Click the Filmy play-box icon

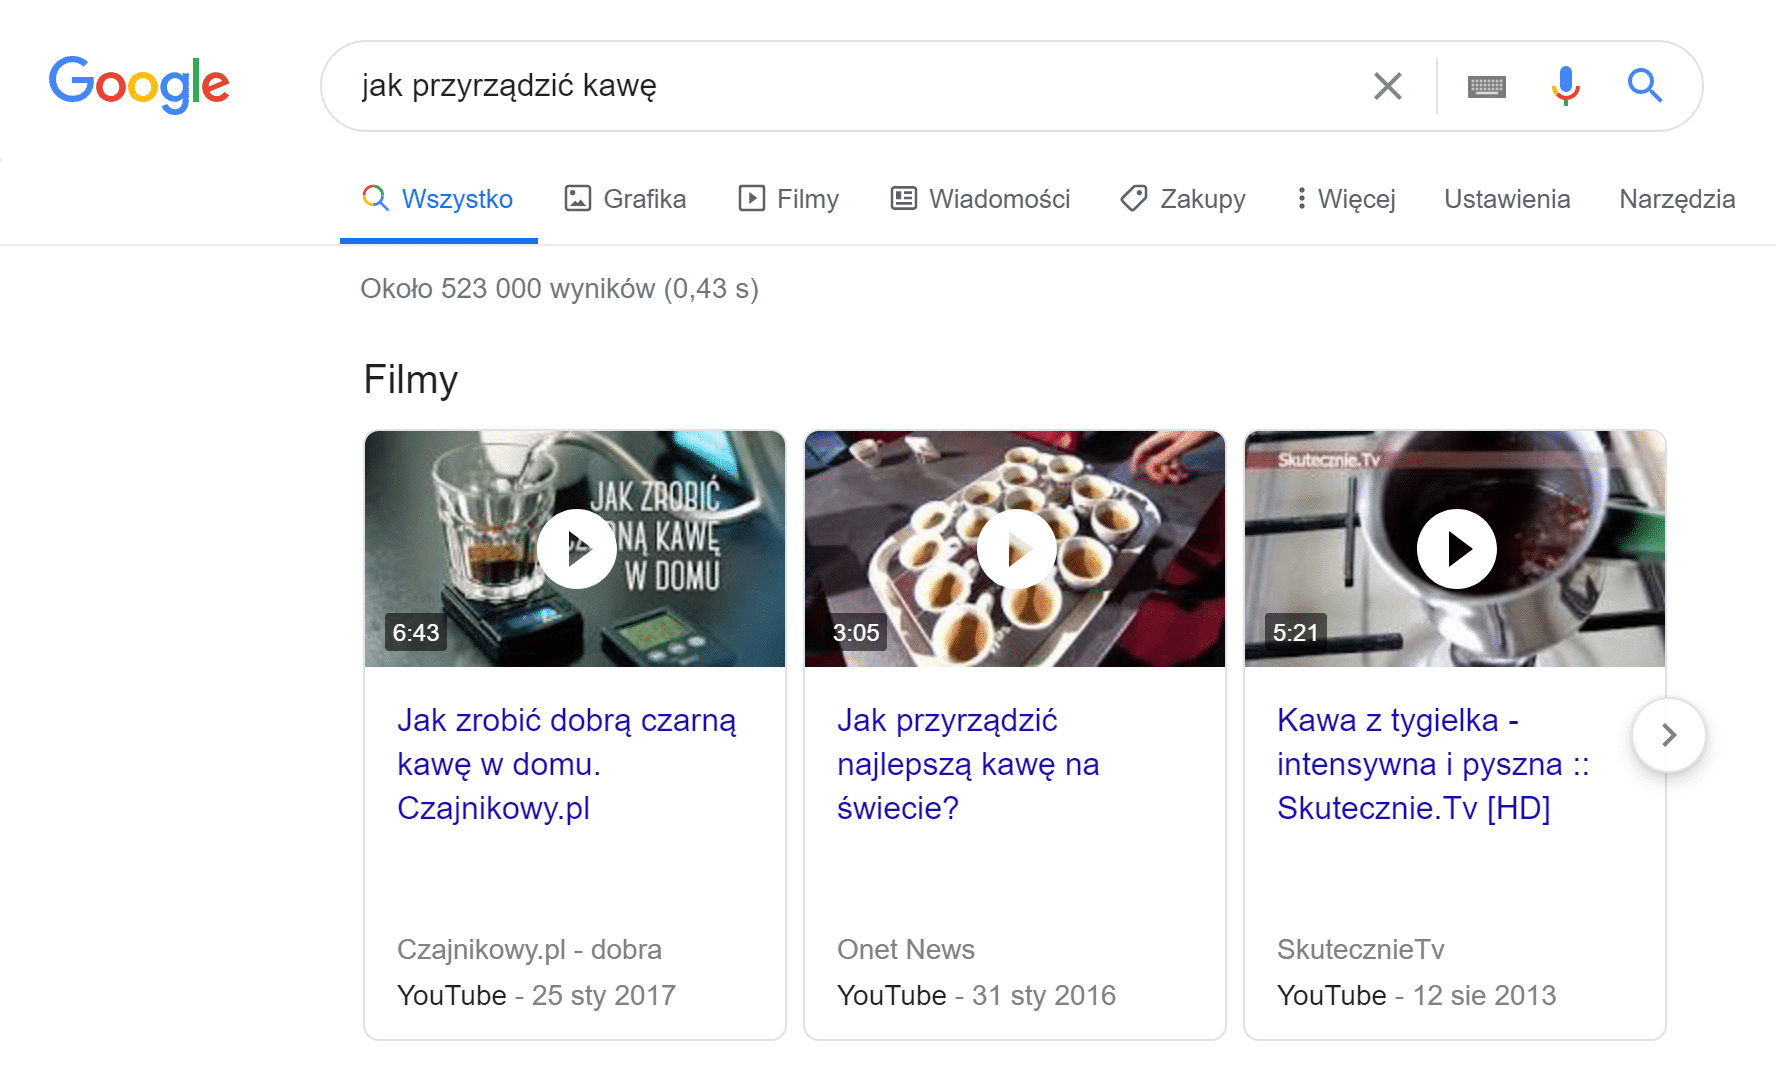pyautogui.click(x=752, y=198)
